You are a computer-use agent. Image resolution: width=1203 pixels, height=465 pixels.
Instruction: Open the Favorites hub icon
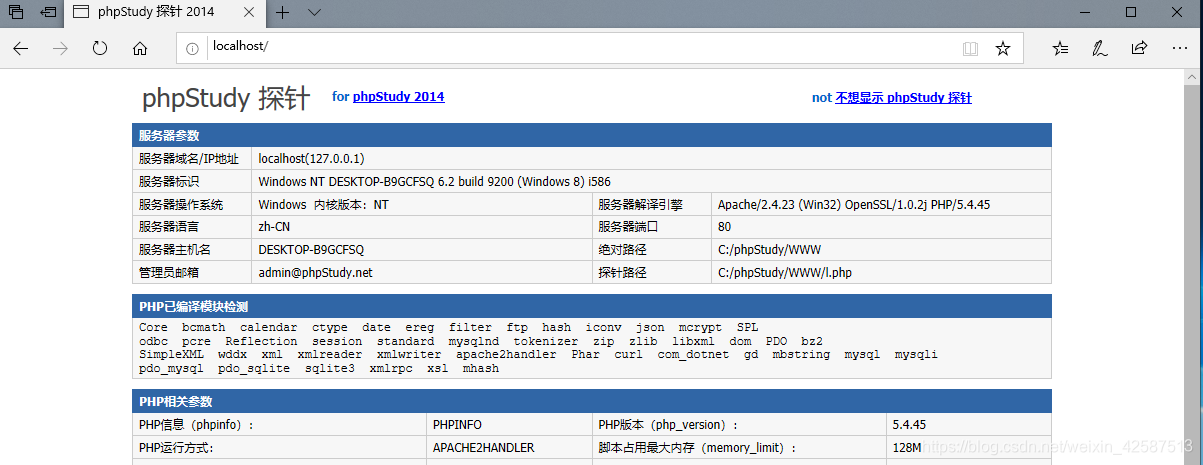point(1060,47)
